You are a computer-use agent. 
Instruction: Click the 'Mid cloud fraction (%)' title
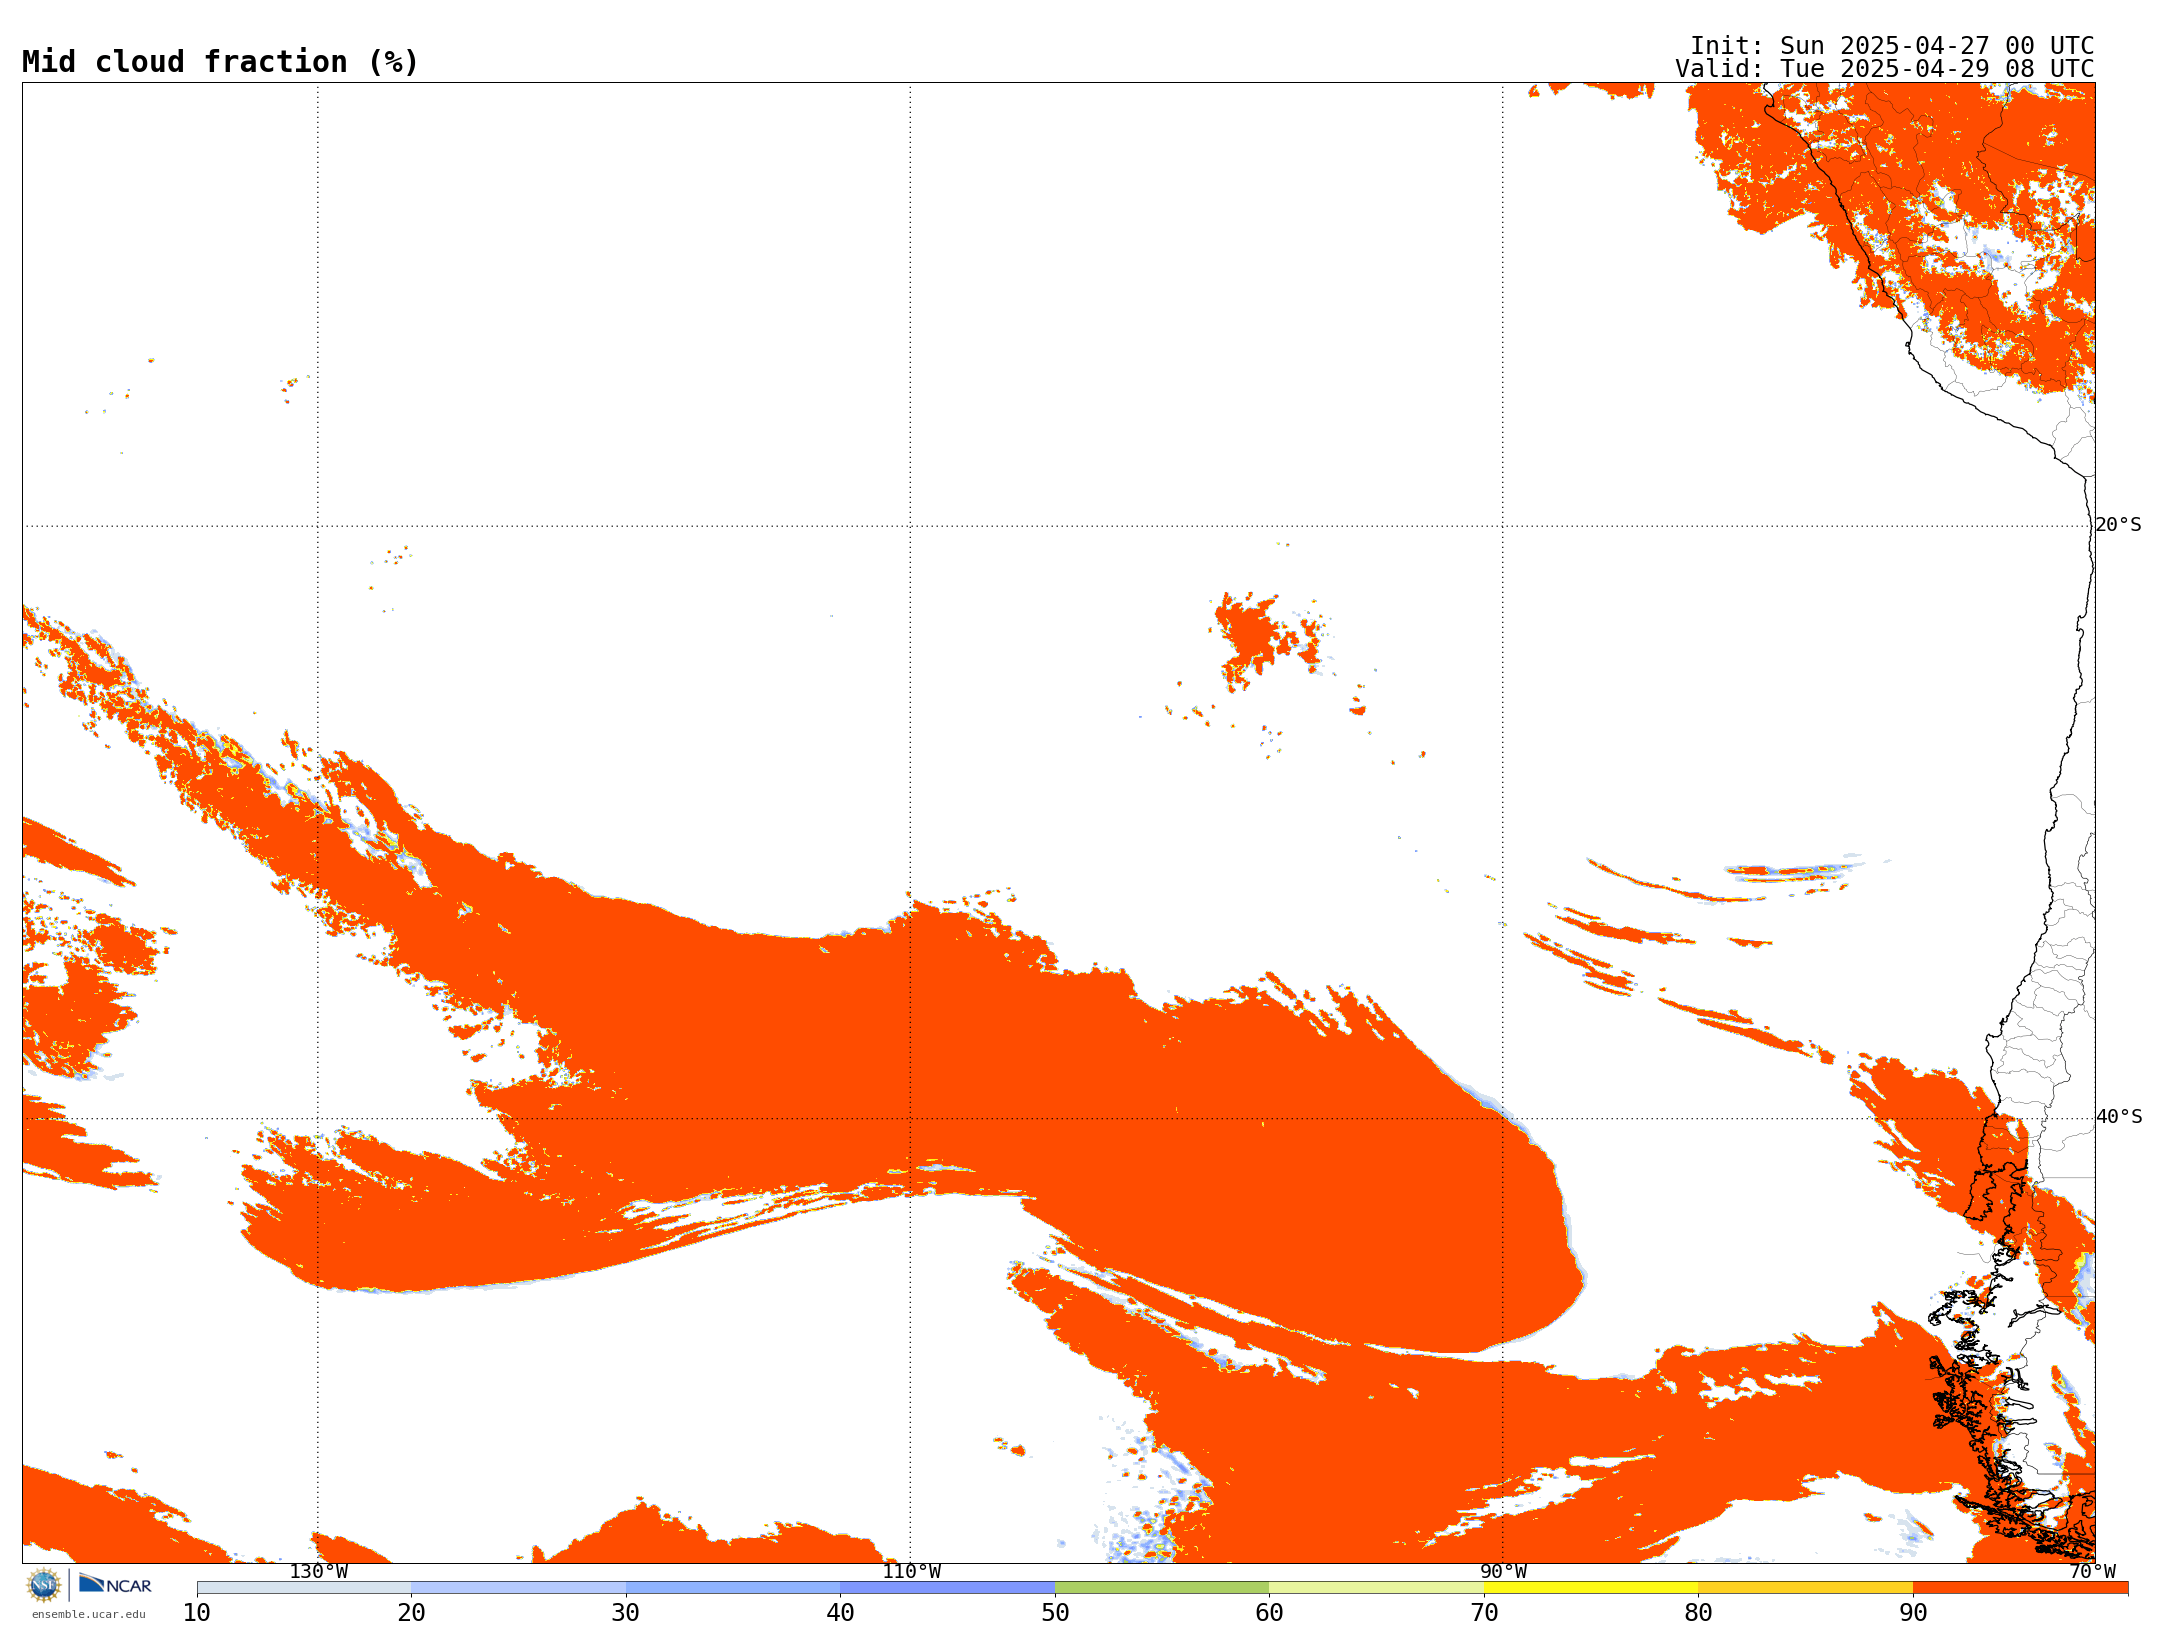click(x=220, y=62)
